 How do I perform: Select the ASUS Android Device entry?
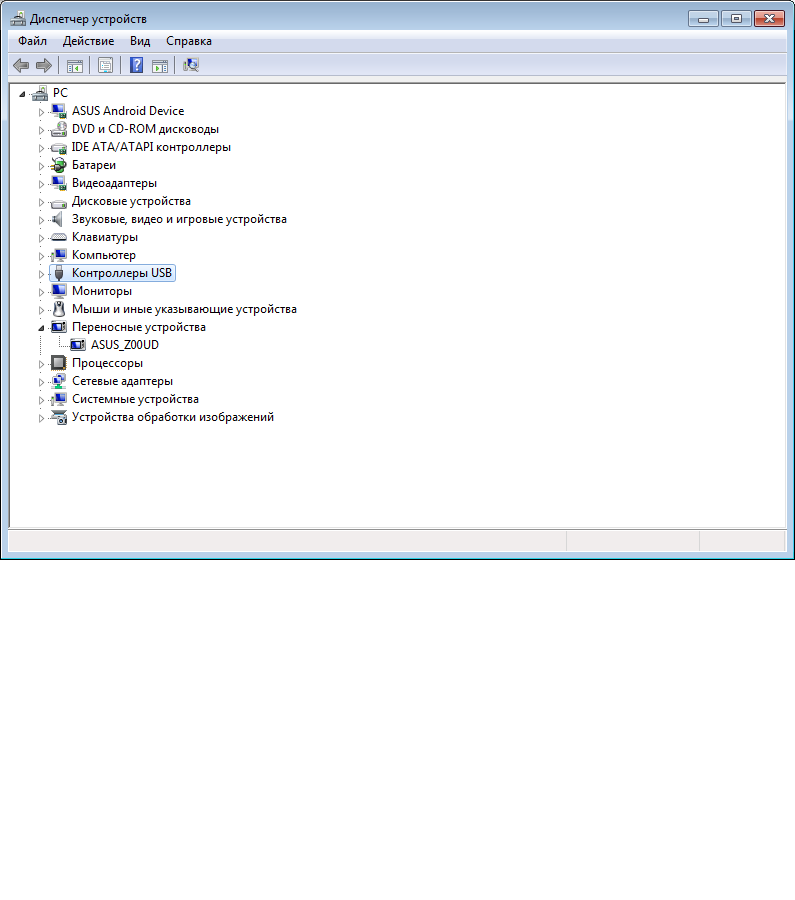pos(127,111)
